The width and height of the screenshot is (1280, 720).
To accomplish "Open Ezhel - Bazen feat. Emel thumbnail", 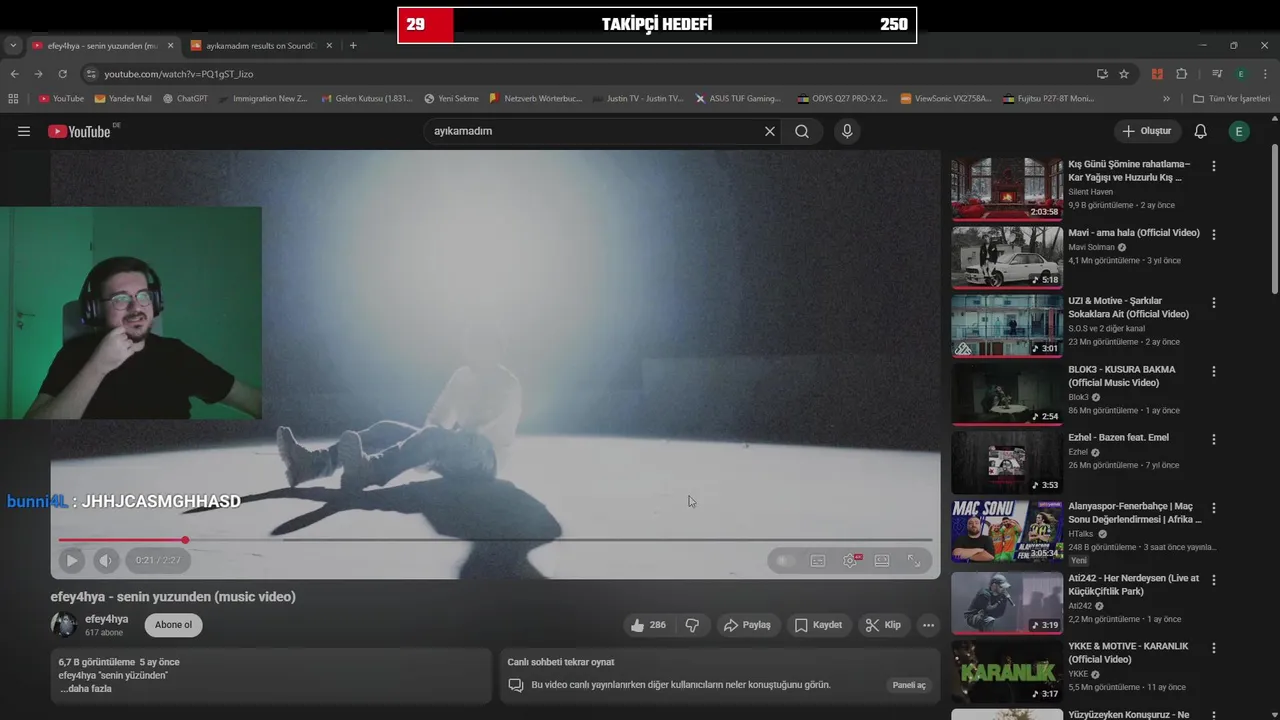I will pyautogui.click(x=1006, y=462).
